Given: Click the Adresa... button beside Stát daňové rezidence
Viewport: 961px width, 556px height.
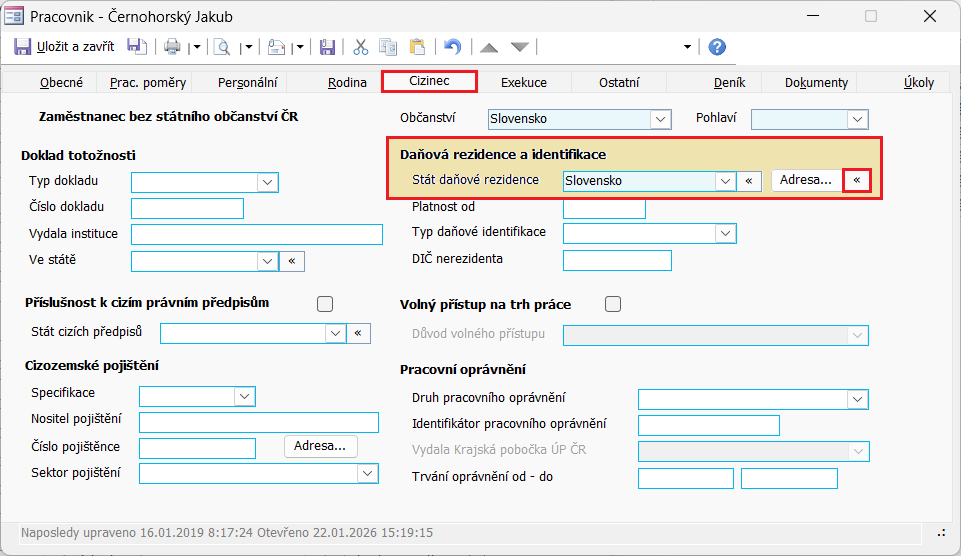Looking at the screenshot, I should pos(806,181).
